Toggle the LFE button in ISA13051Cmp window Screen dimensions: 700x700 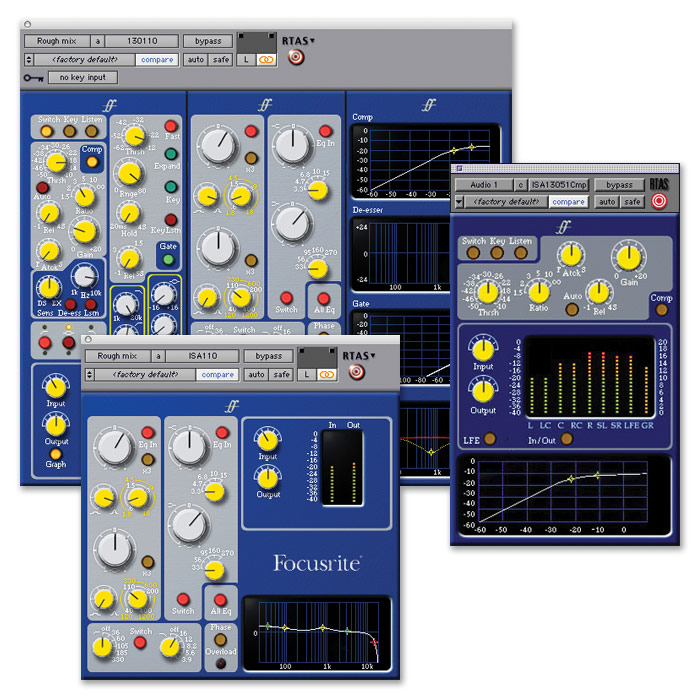(490, 439)
